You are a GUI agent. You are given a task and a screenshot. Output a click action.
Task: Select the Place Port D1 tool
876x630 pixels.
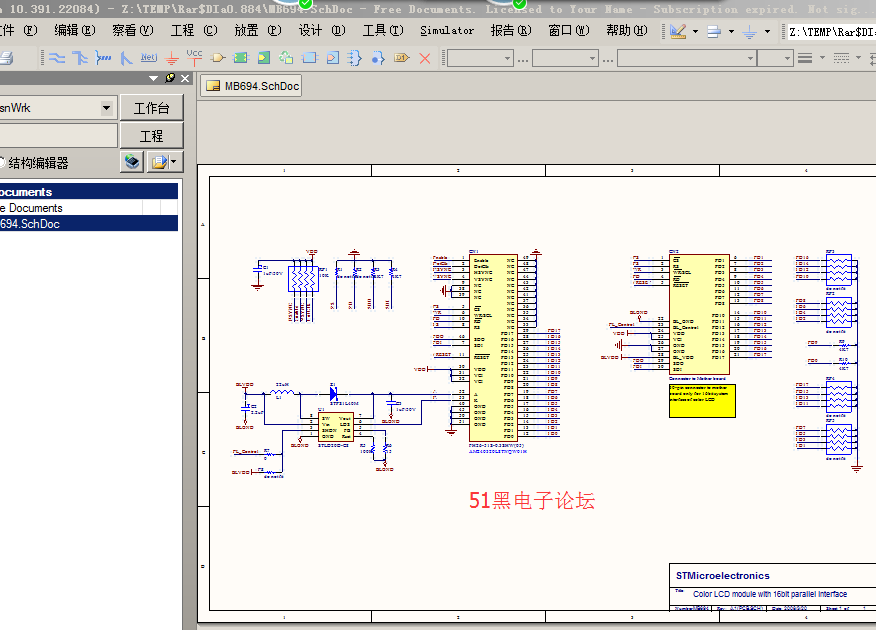pyautogui.click(x=402, y=58)
